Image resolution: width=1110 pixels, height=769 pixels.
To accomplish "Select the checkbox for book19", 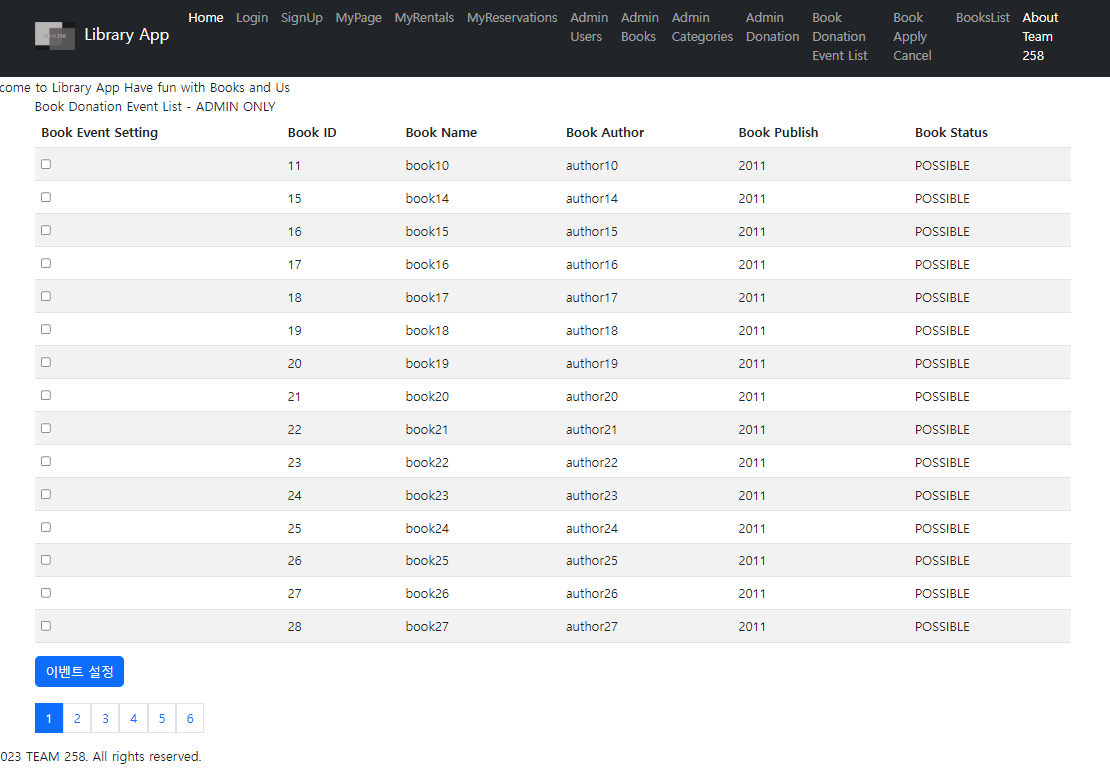I will [x=46, y=362].
